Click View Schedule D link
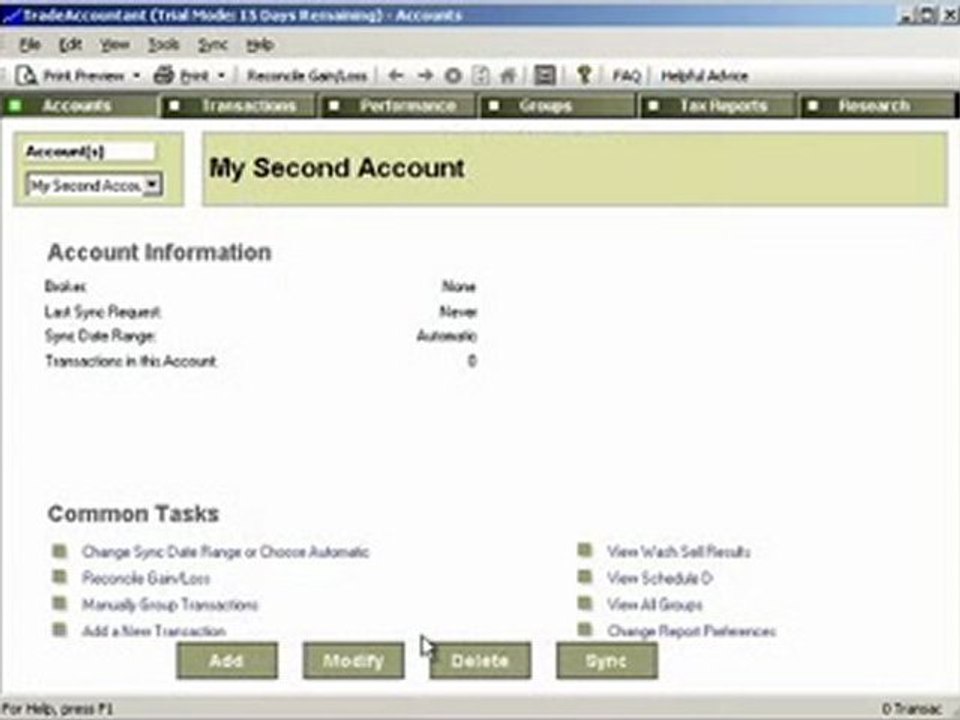This screenshot has height=720, width=960. (x=659, y=578)
